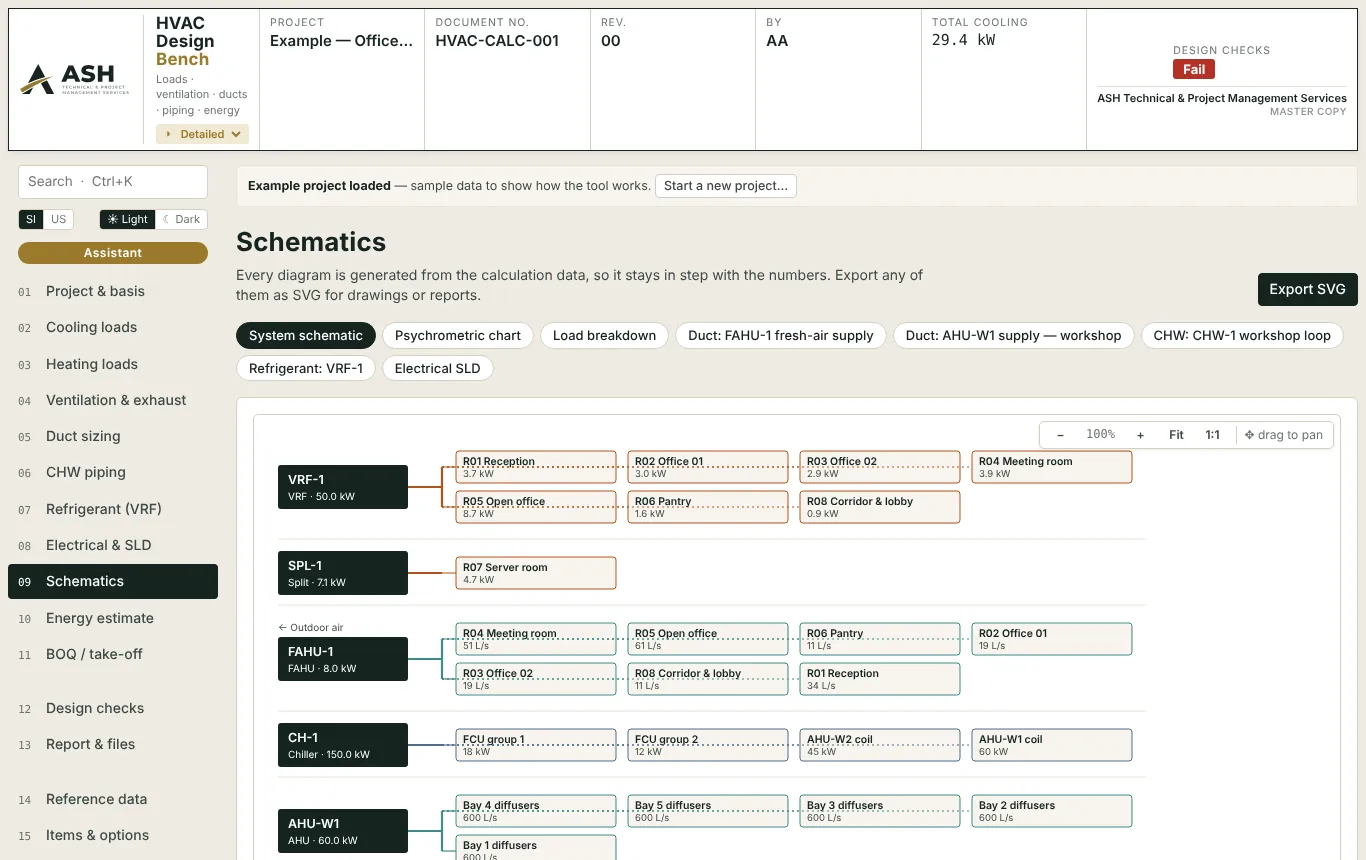The width and height of the screenshot is (1366, 860).
Task: Open the Refrigerant: VRF-1 tab
Action: click(x=306, y=368)
